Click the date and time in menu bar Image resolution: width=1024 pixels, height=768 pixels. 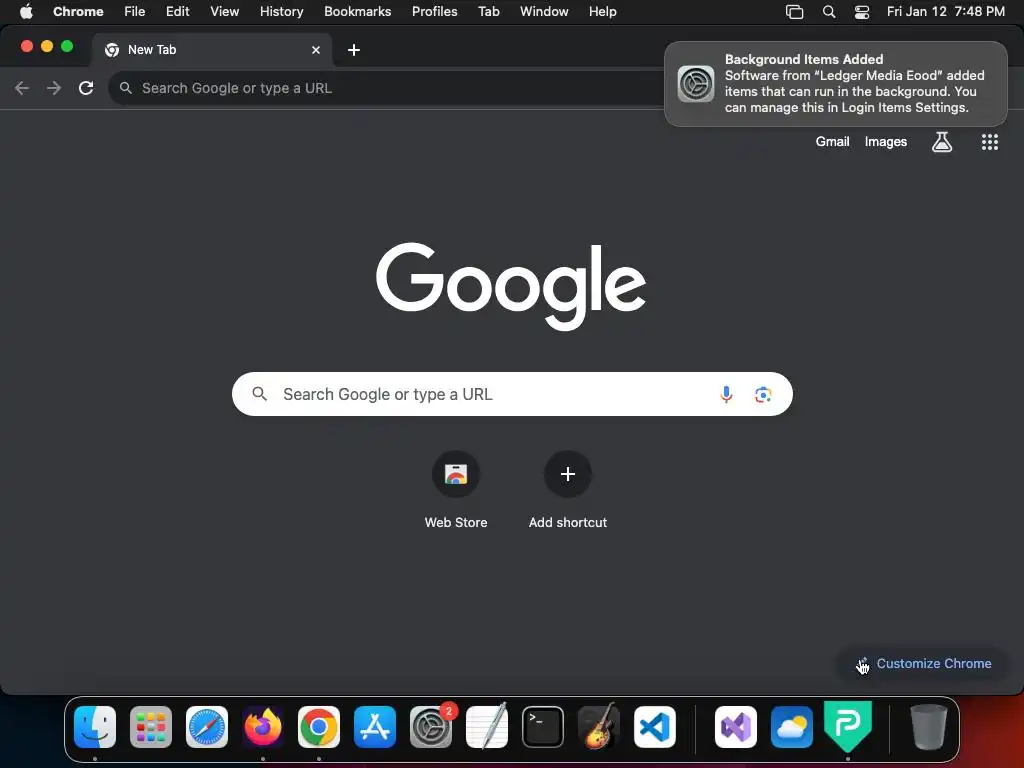click(x=946, y=11)
